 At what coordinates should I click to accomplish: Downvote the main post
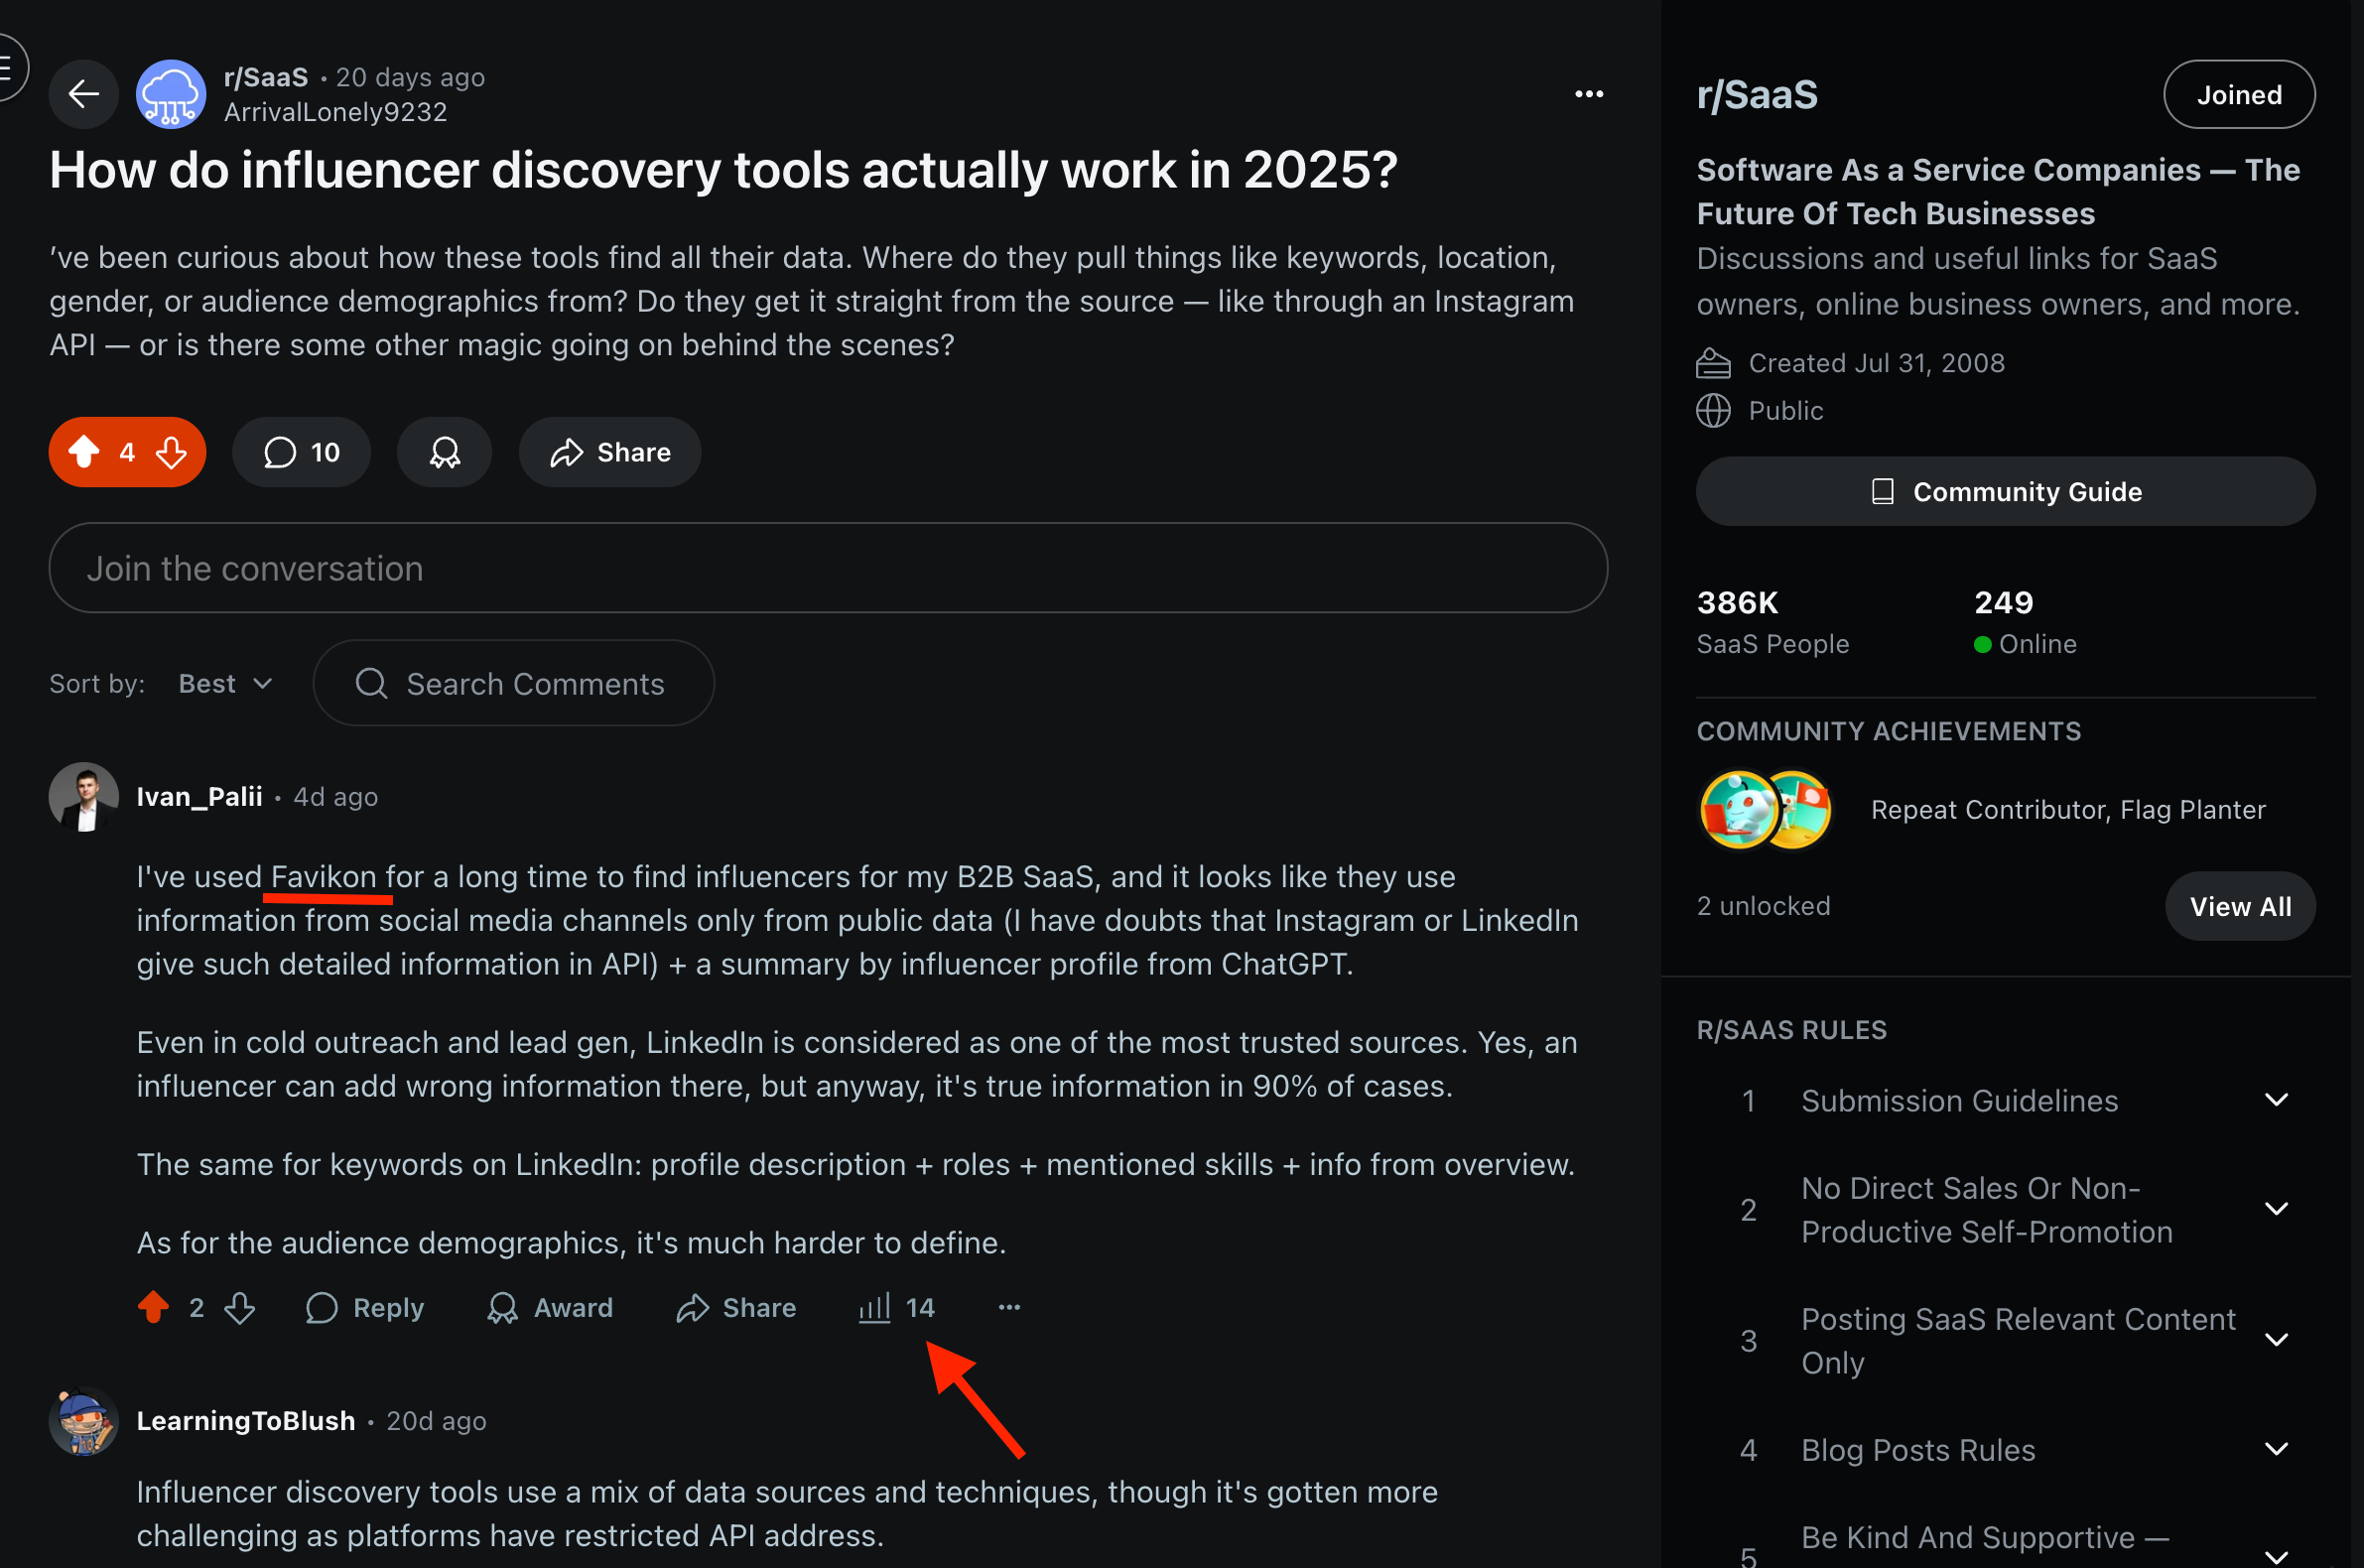(172, 452)
